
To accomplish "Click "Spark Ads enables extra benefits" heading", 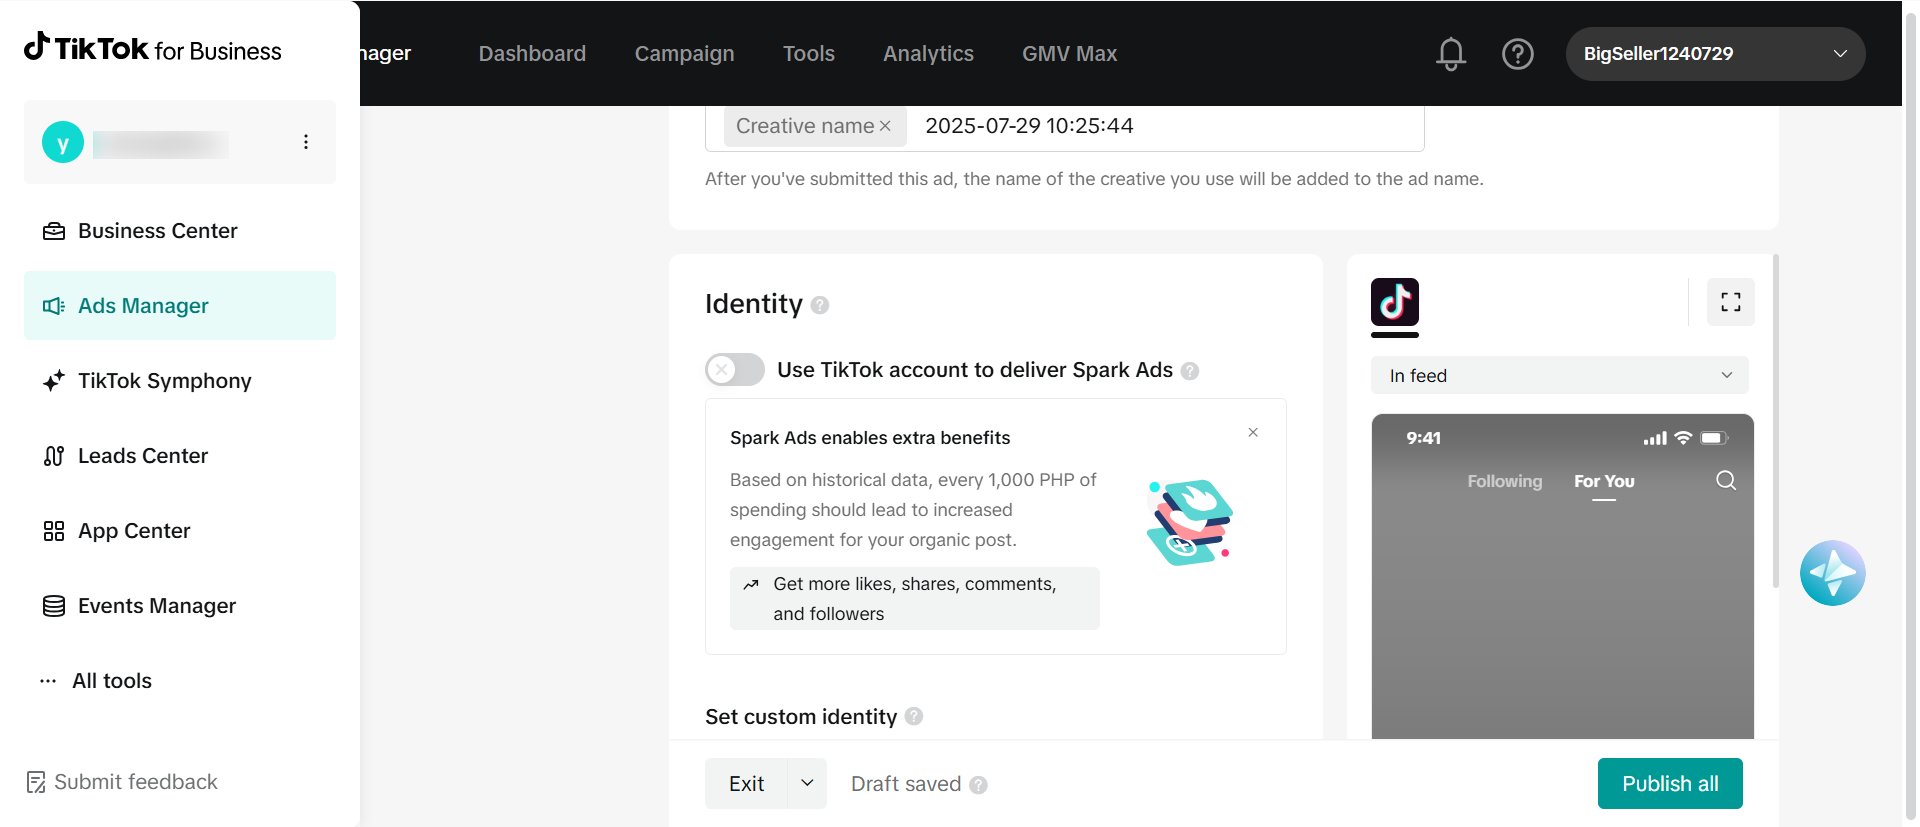I will (x=870, y=438).
